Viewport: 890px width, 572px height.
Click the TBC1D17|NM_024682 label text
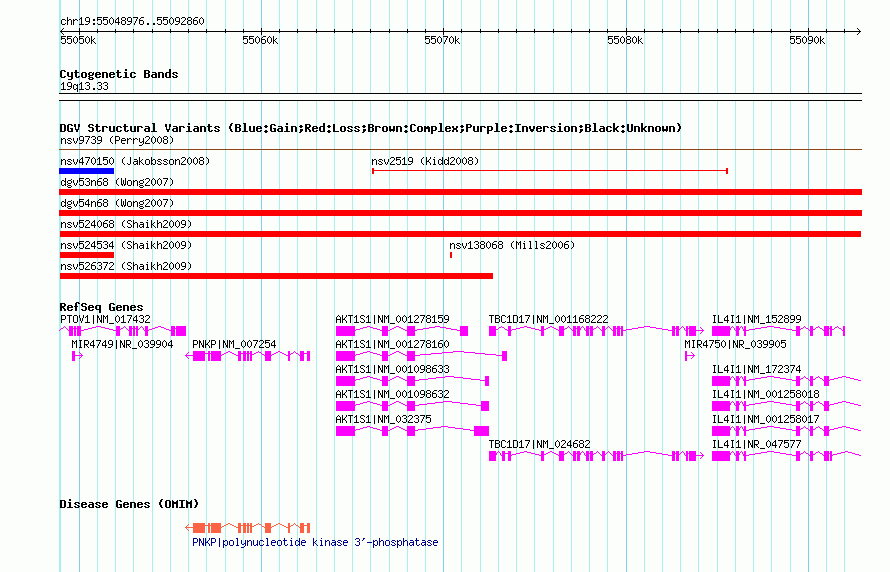click(539, 444)
